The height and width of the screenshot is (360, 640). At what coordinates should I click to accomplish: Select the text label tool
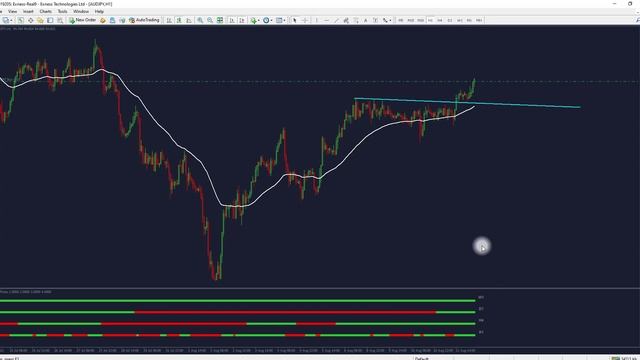tap(375, 20)
